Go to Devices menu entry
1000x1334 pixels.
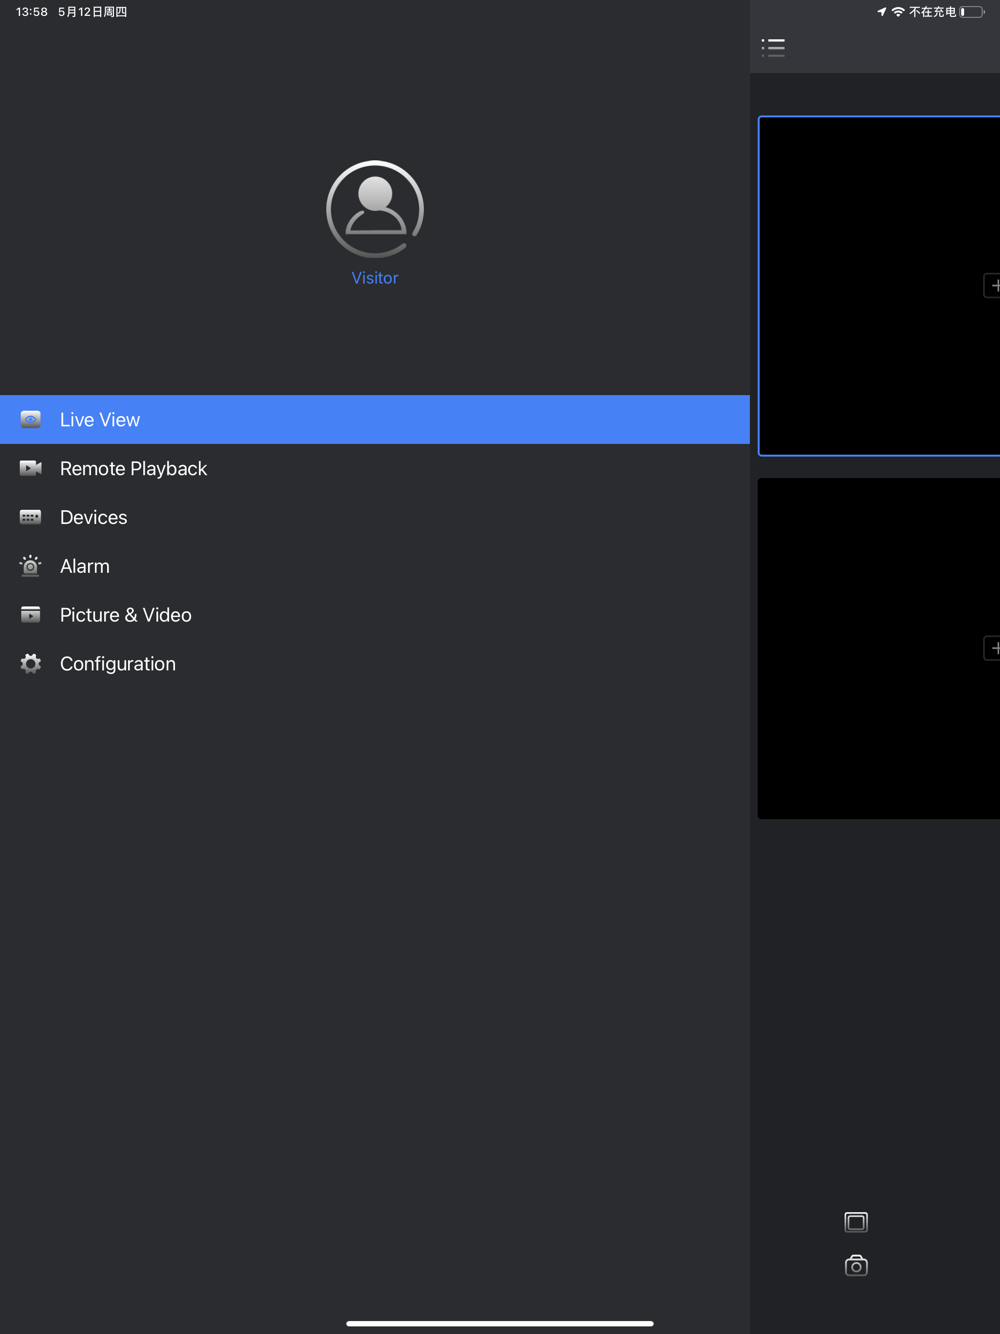375,518
